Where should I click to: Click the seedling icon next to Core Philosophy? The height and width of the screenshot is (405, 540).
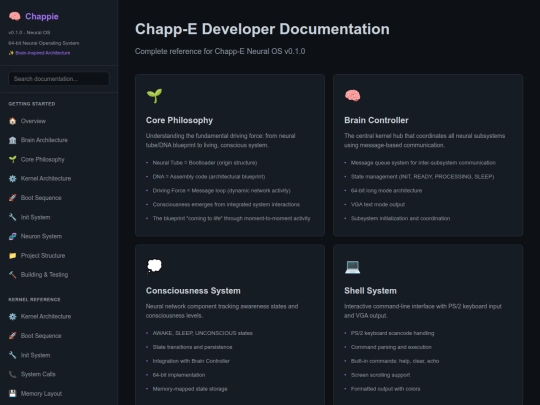tap(13, 159)
